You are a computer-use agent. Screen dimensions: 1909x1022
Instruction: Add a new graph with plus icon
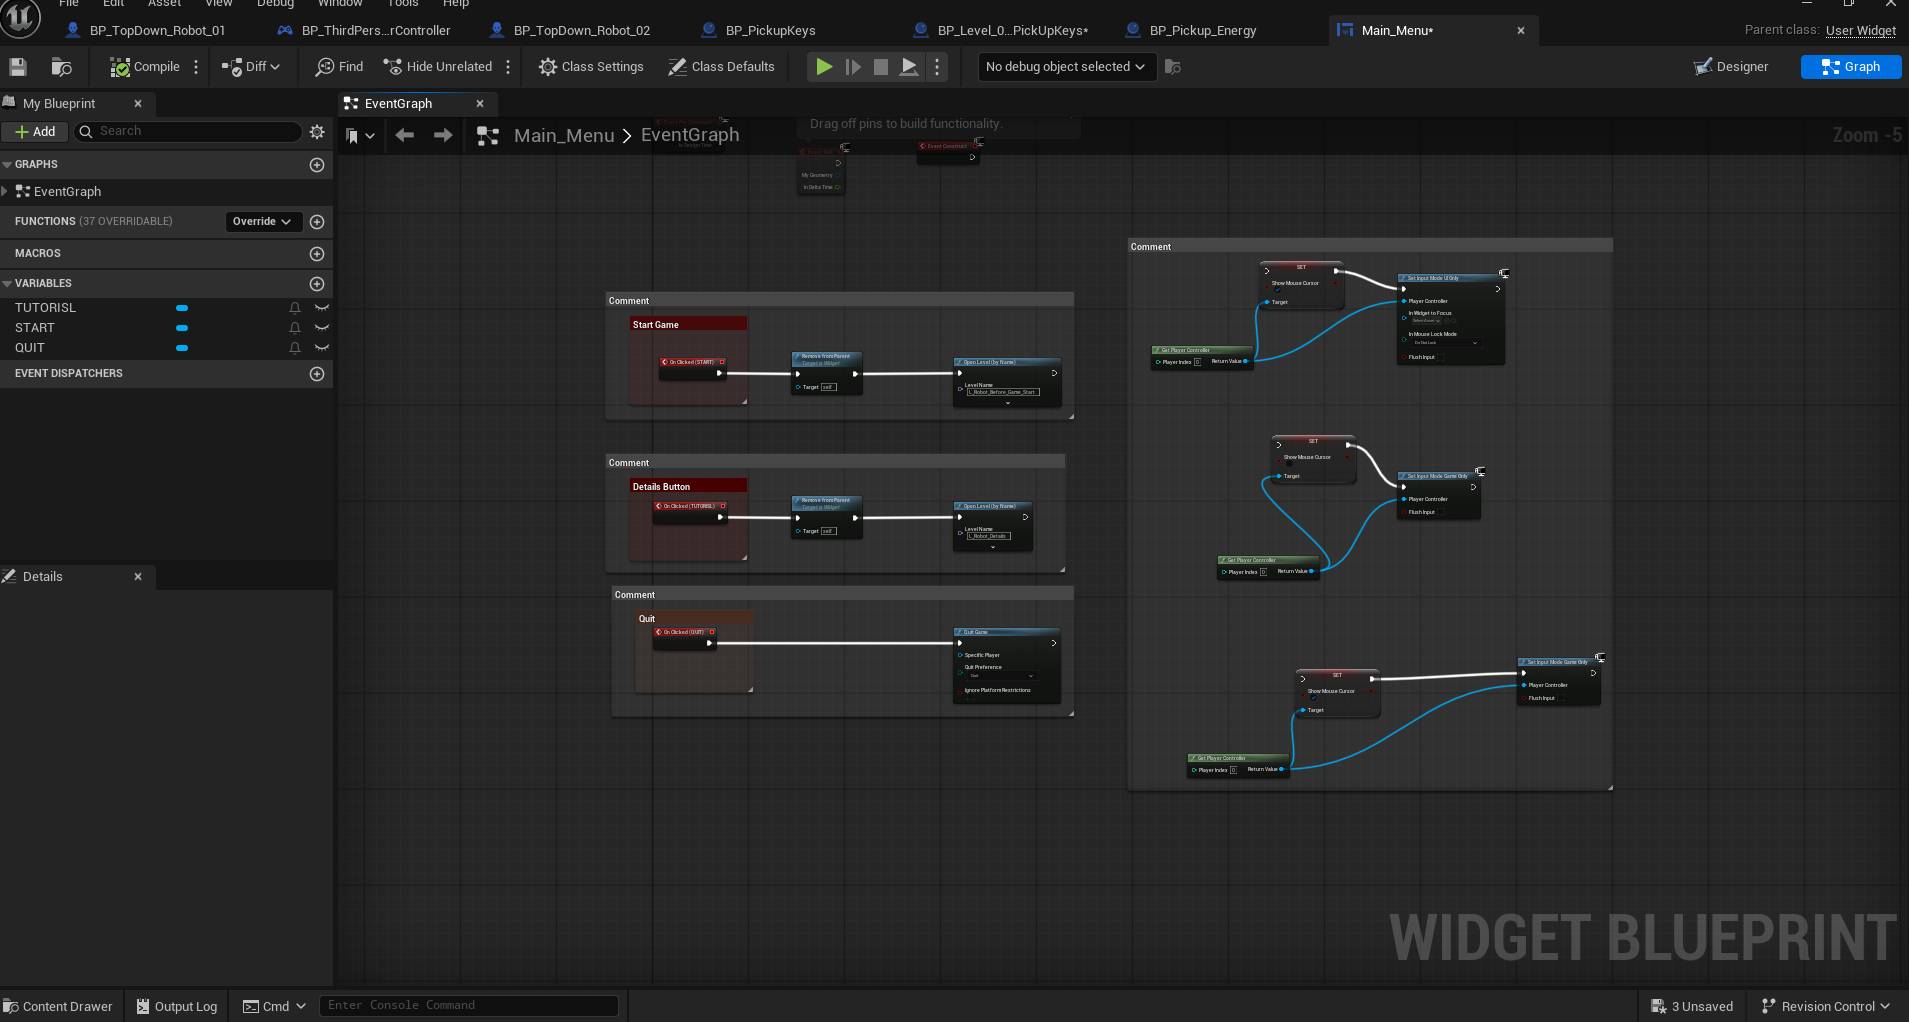(317, 164)
